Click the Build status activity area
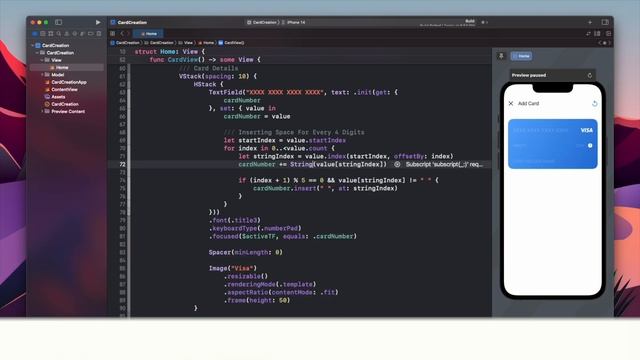The image size is (640, 360). point(447,22)
